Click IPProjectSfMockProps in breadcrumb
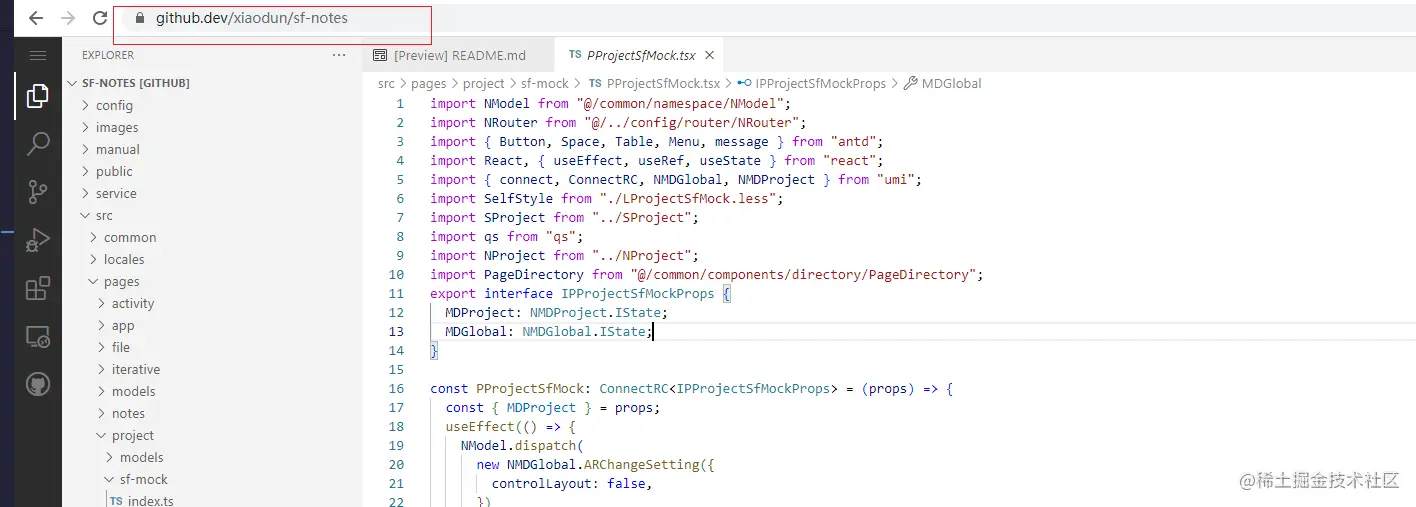Viewport: 1416px width, 507px height. coord(821,84)
